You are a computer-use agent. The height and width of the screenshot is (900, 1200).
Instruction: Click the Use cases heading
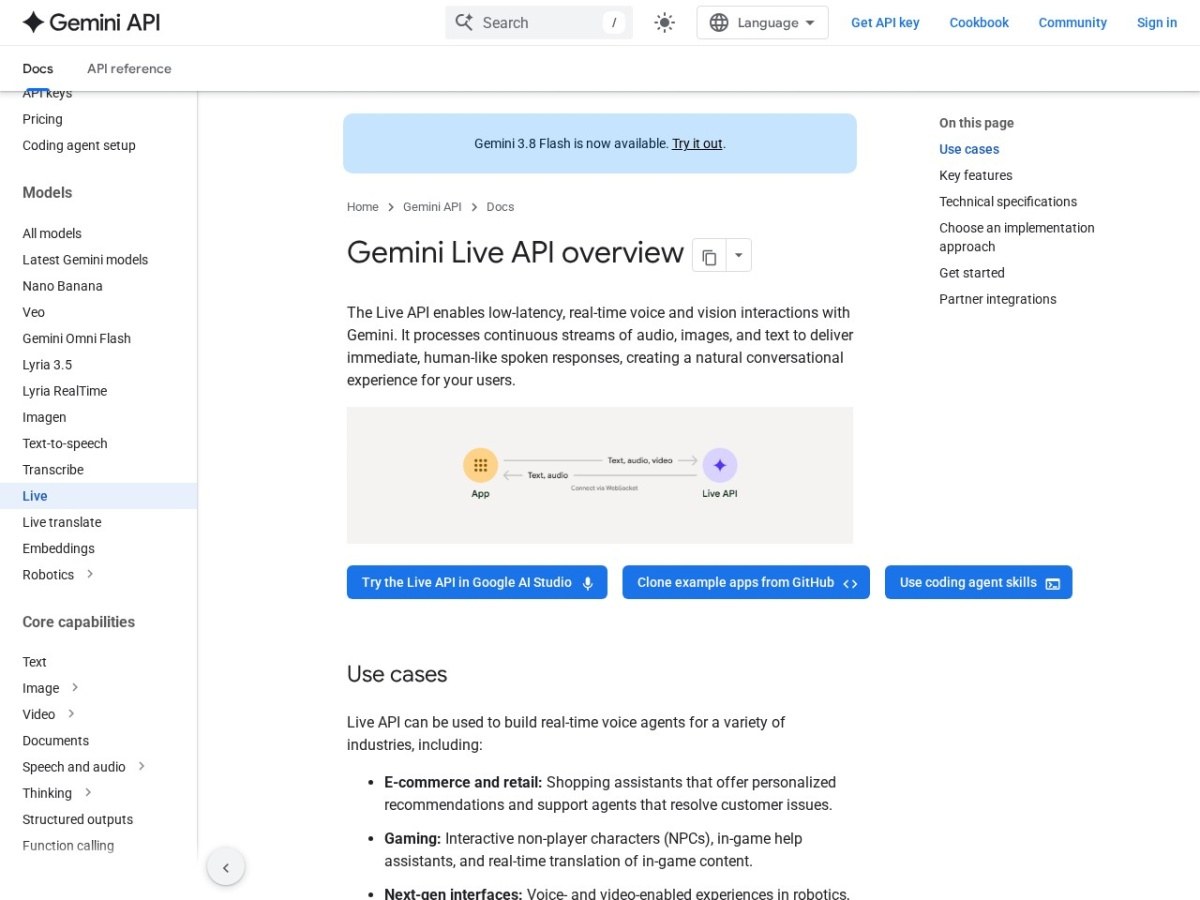pos(397,674)
